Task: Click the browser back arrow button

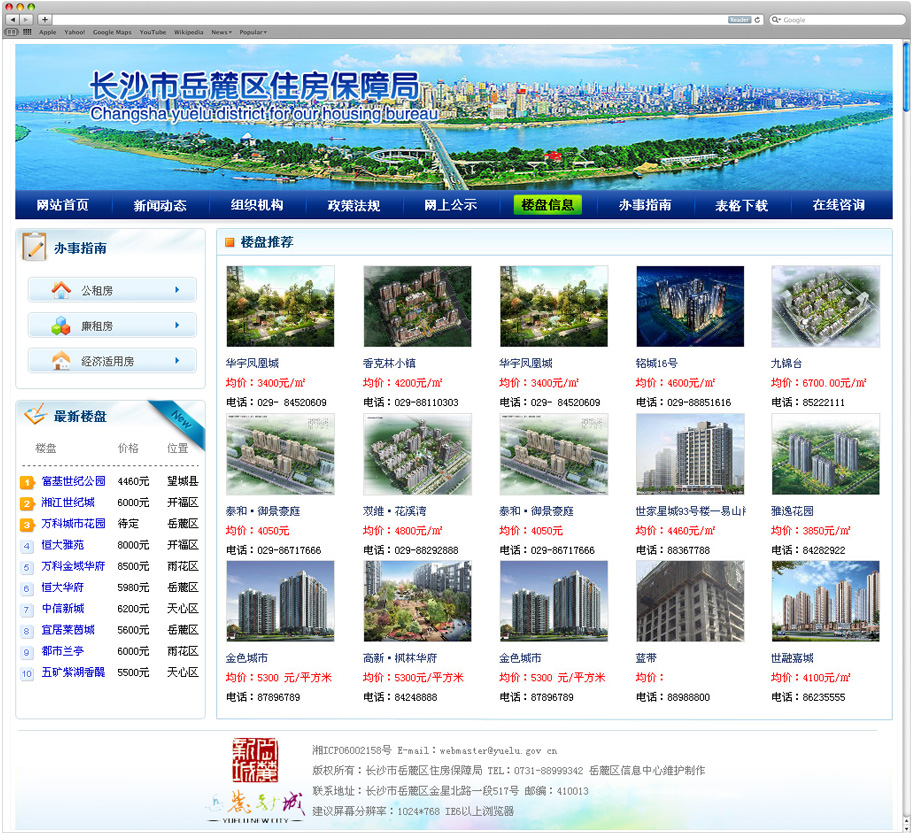Action: [x=12, y=19]
